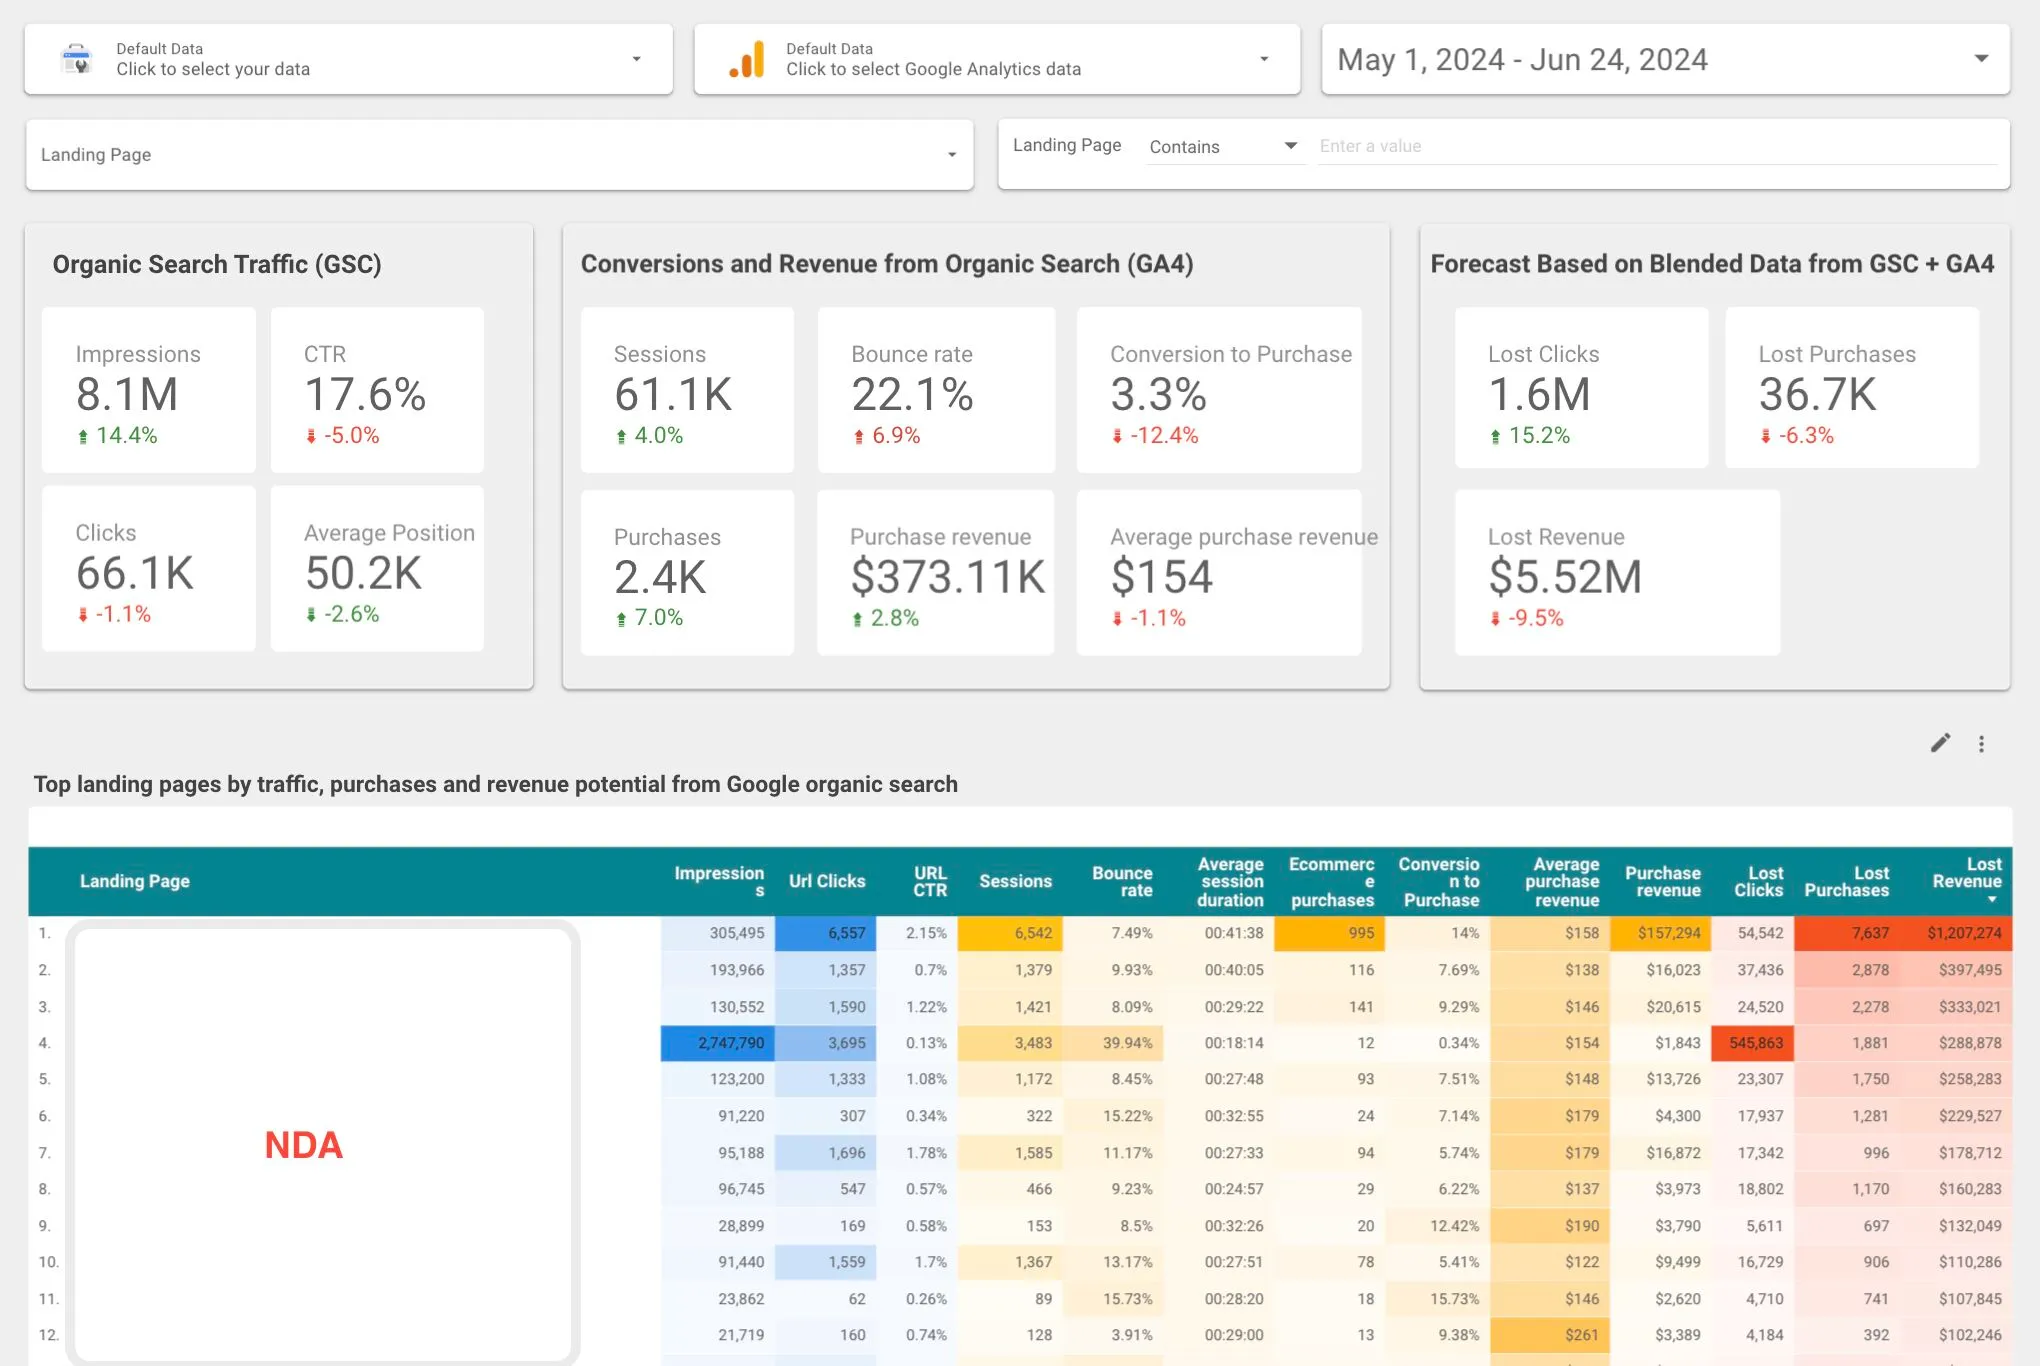Click the Google Analytics bar chart icon
Screen dimensions: 2040x1366
[x=747, y=59]
